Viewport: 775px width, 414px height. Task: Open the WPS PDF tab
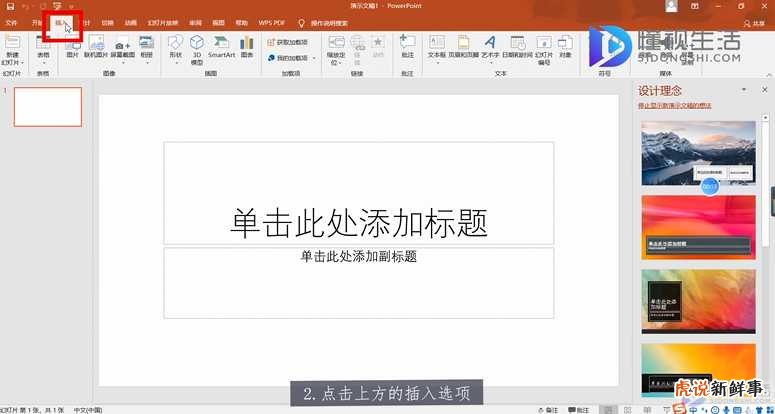[x=271, y=23]
